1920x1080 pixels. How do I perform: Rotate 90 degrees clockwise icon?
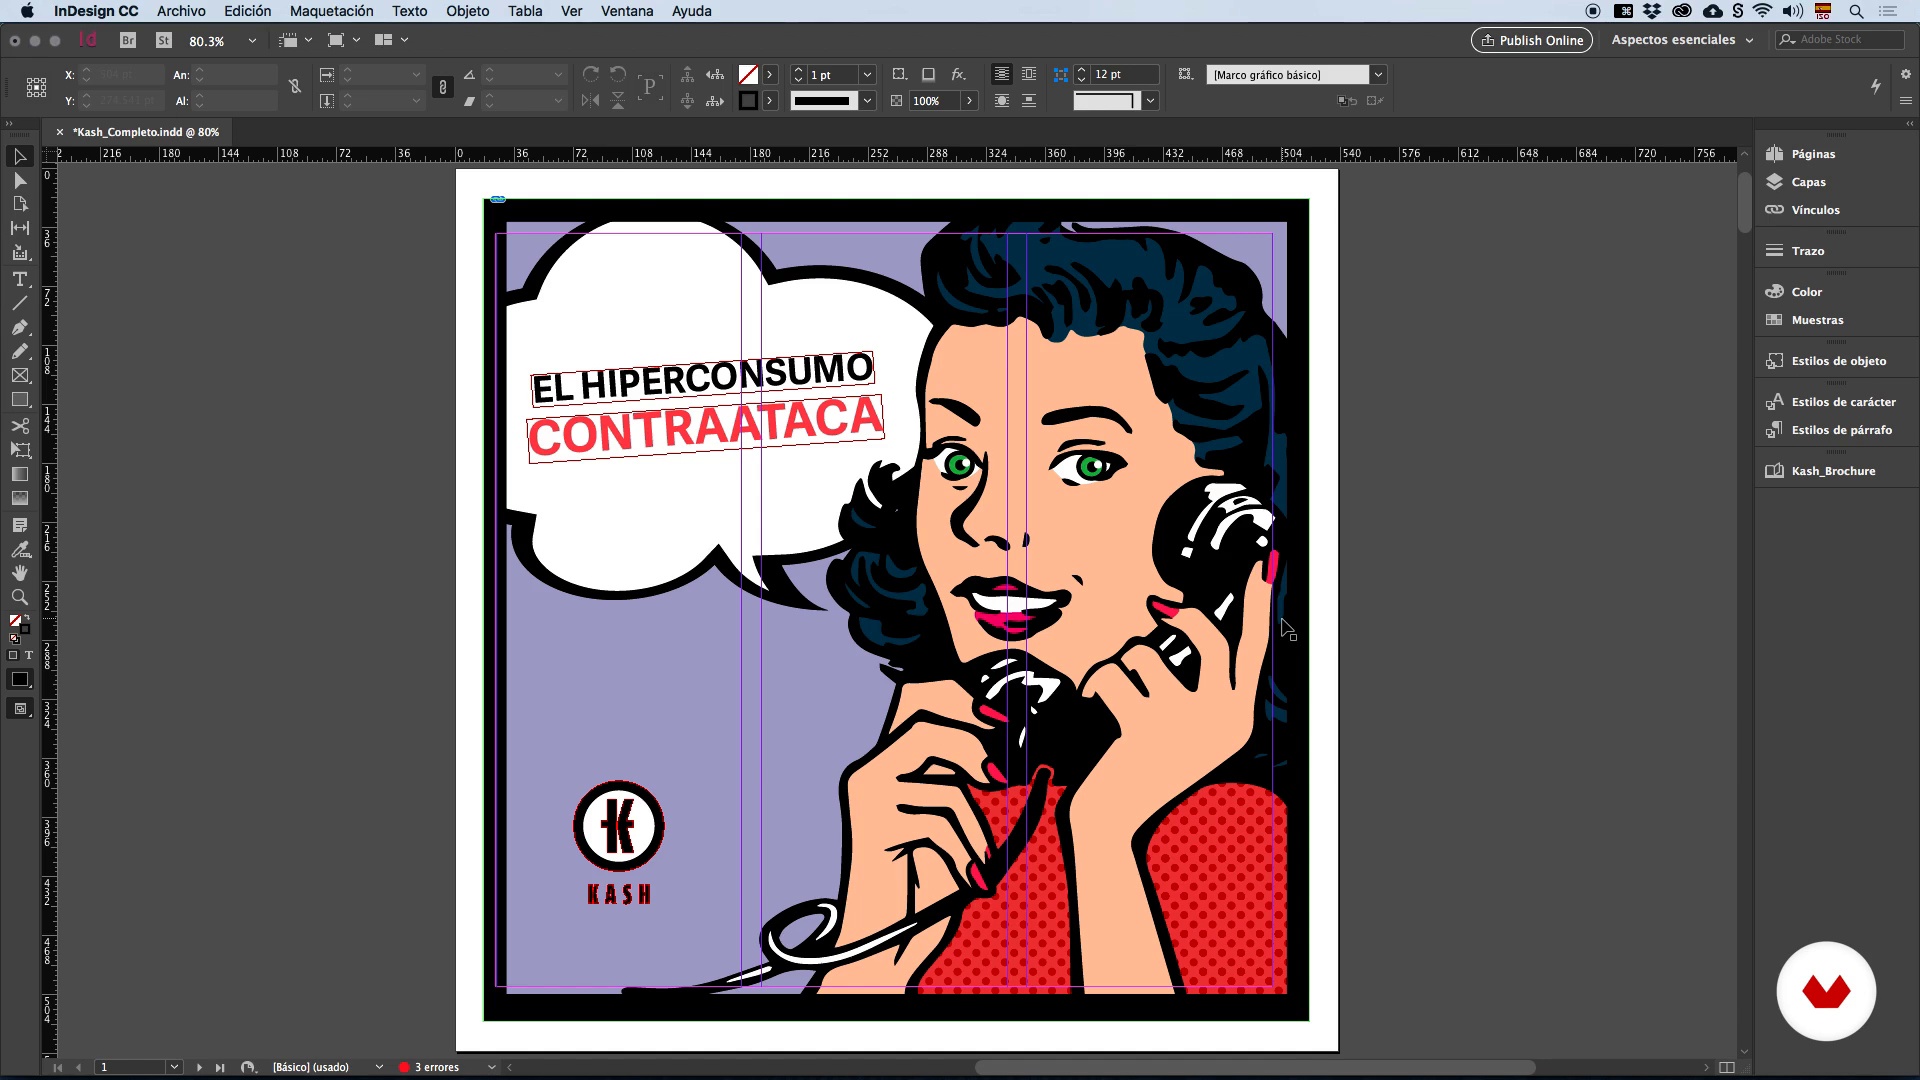point(591,74)
